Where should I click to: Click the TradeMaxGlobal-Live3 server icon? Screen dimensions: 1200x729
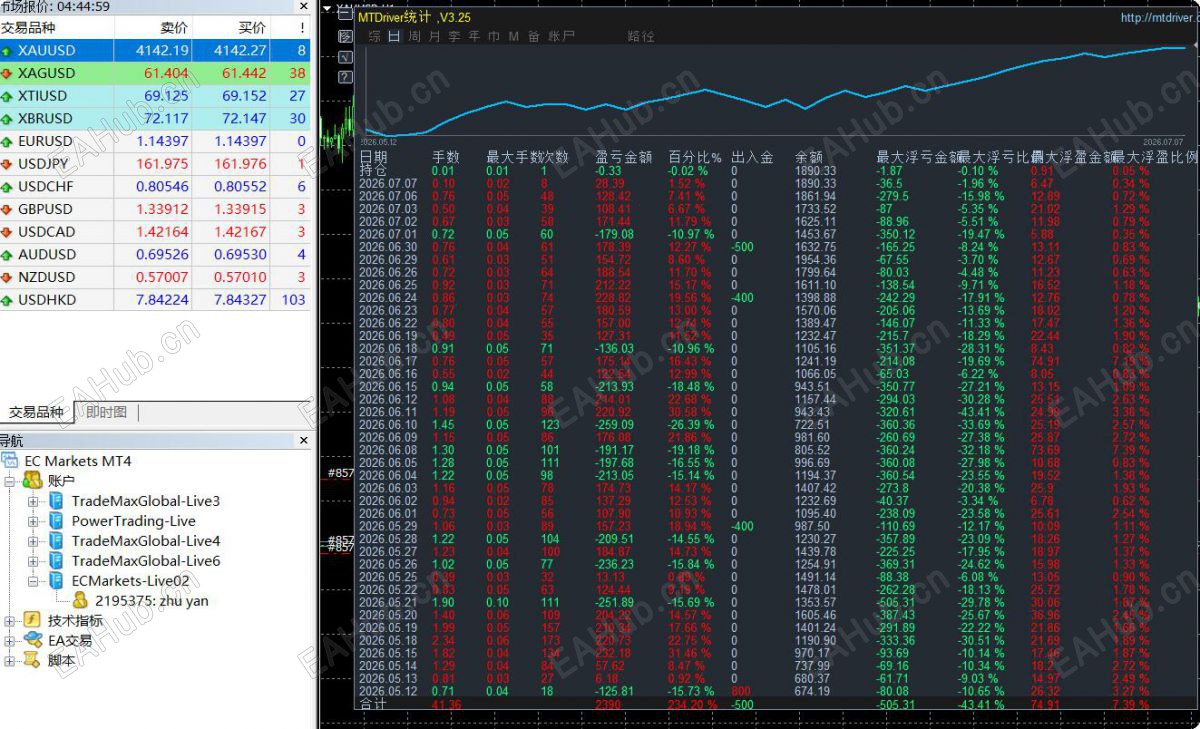coord(56,501)
